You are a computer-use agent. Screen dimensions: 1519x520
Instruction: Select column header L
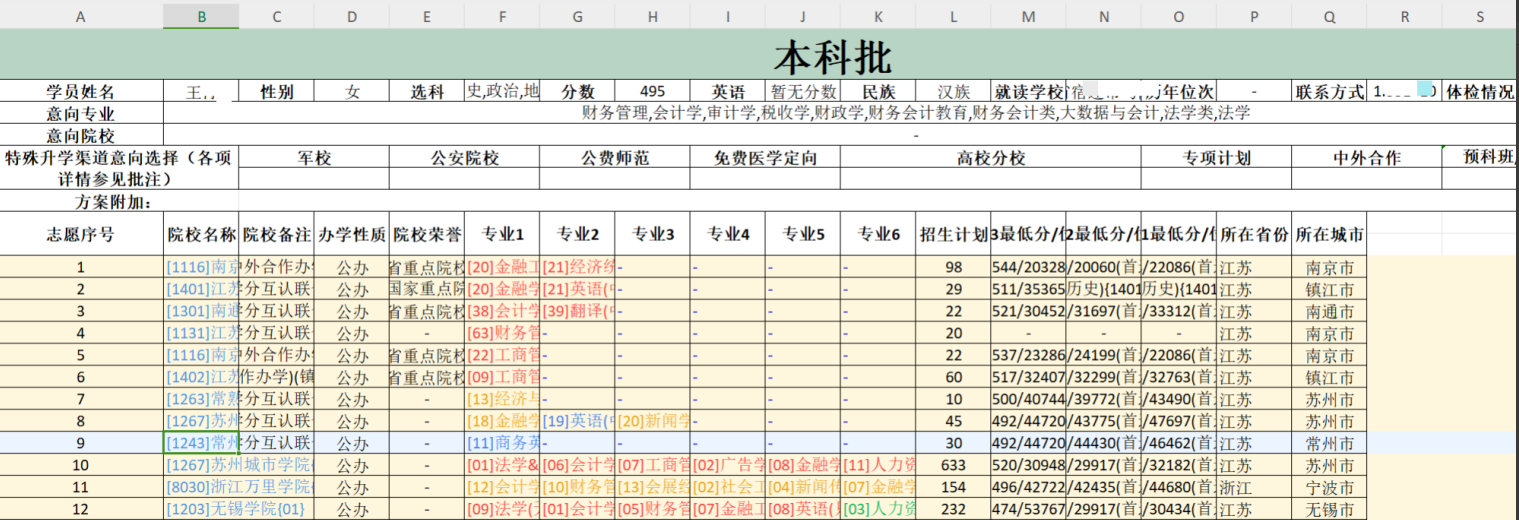pos(953,16)
